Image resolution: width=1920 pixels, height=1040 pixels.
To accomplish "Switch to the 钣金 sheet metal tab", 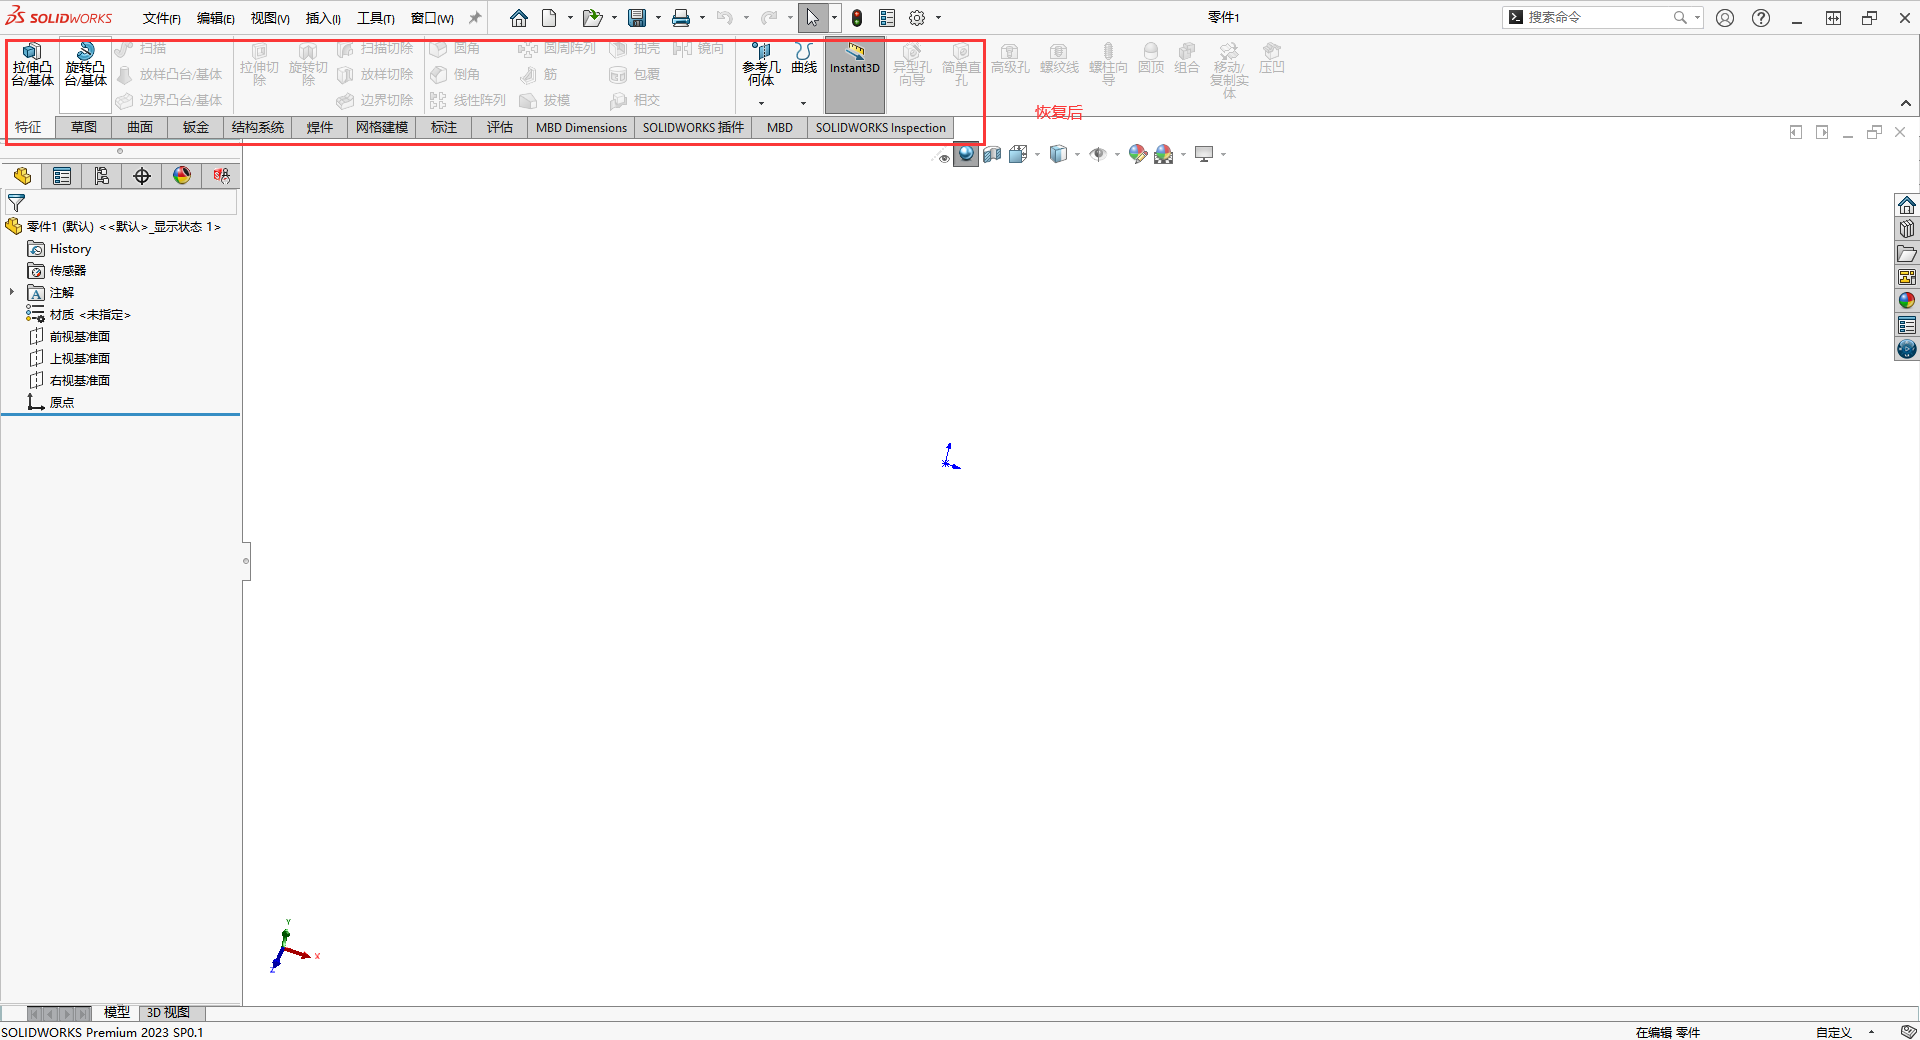I will coord(196,128).
